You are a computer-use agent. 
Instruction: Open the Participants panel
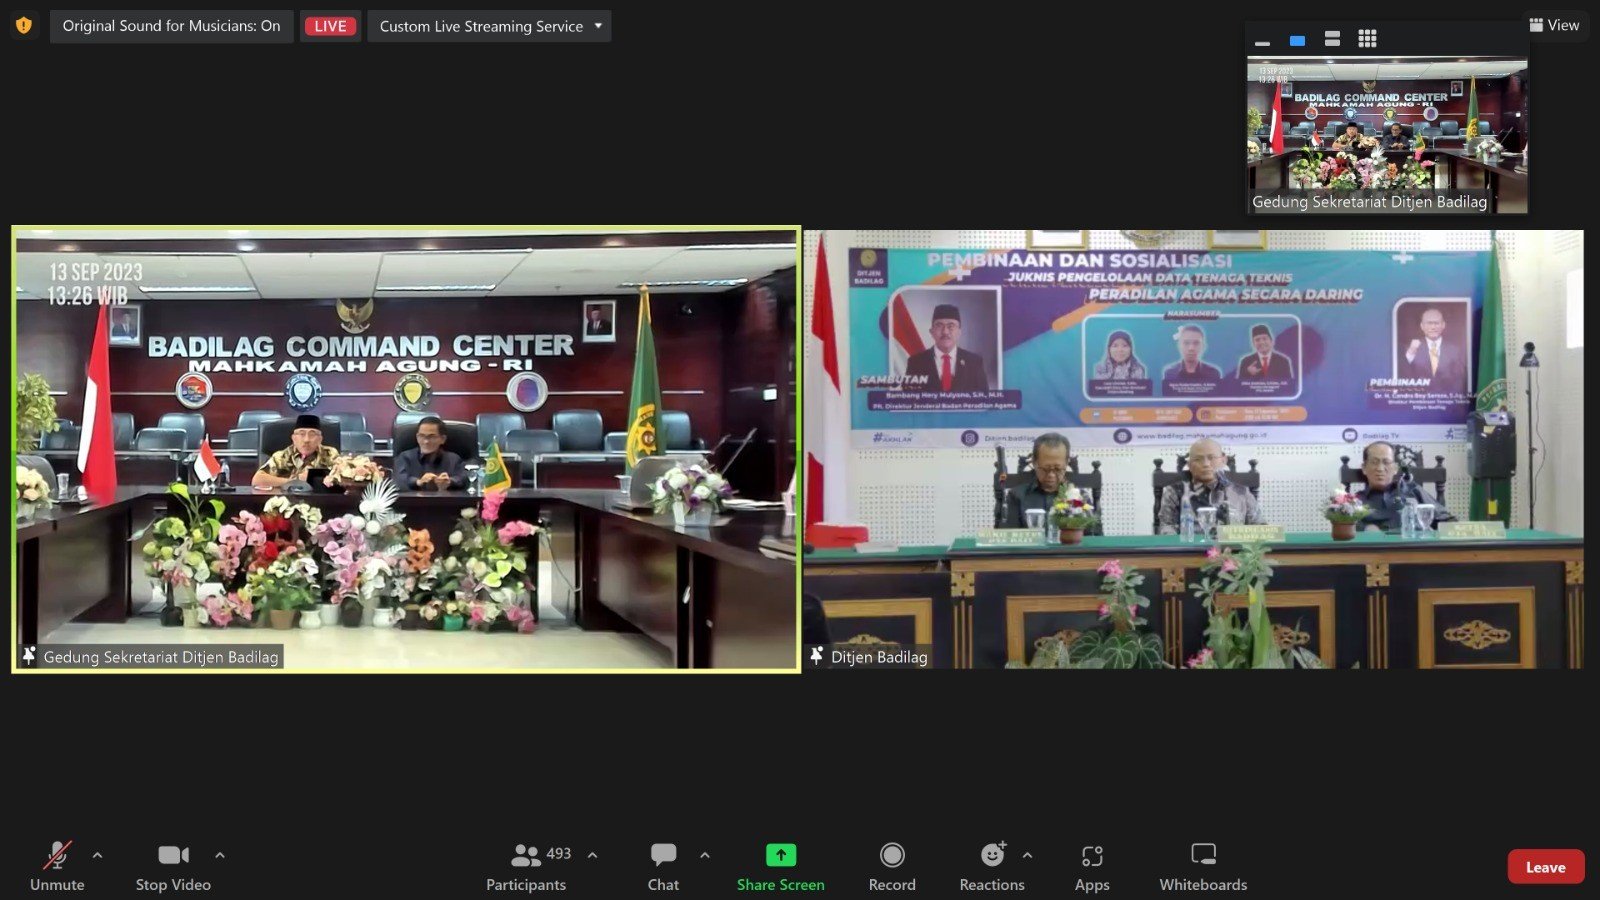(526, 866)
